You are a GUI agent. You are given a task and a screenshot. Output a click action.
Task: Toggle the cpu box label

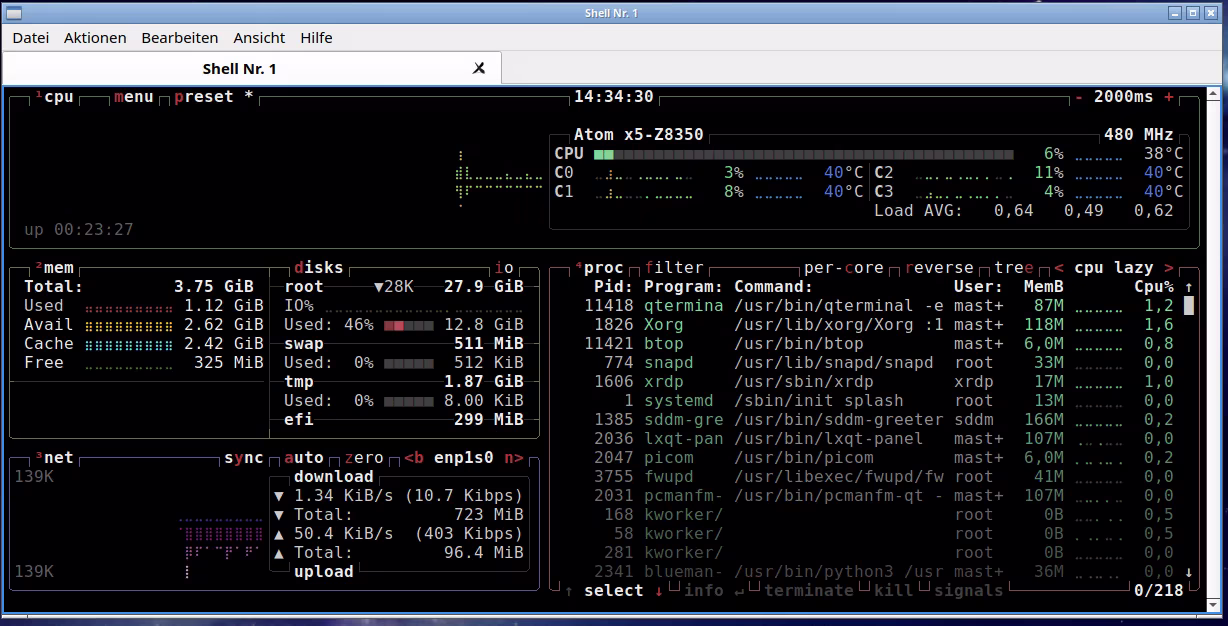click(x=55, y=97)
